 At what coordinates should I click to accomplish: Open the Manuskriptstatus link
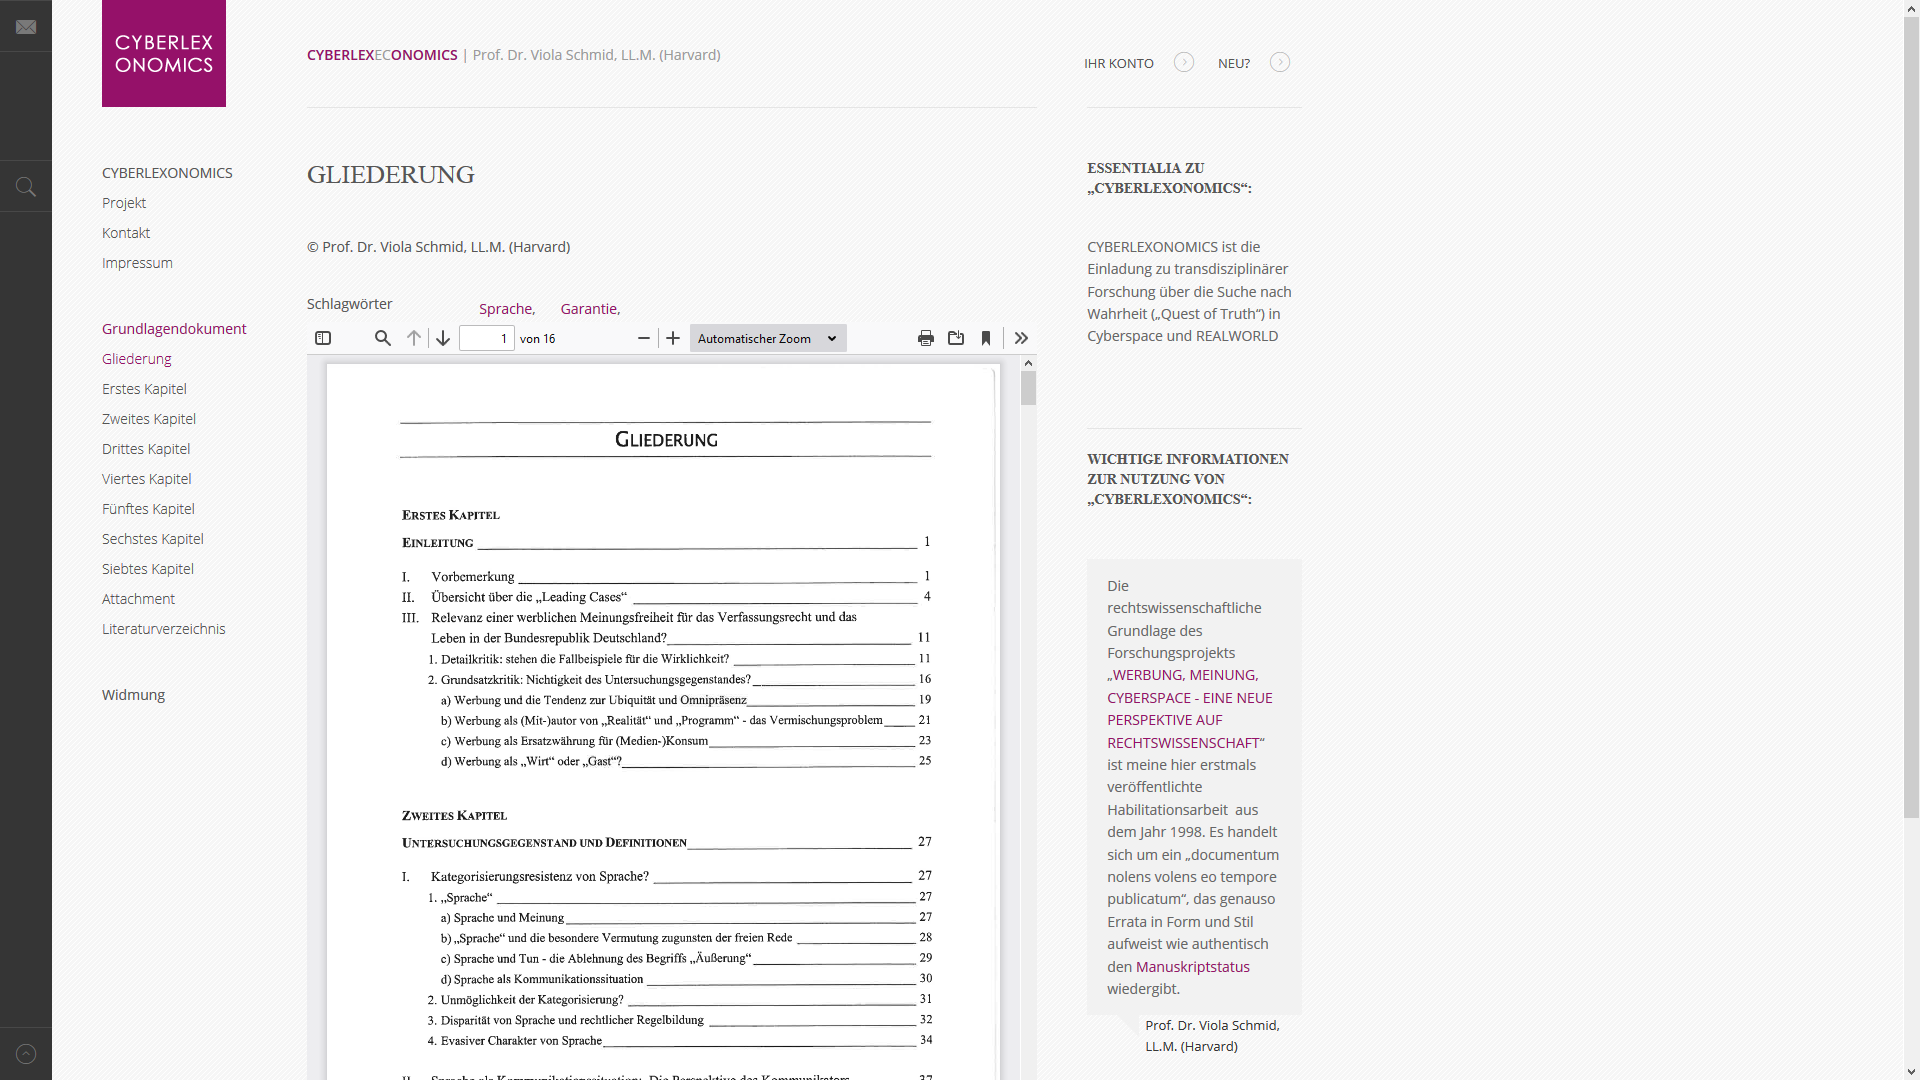click(1192, 967)
